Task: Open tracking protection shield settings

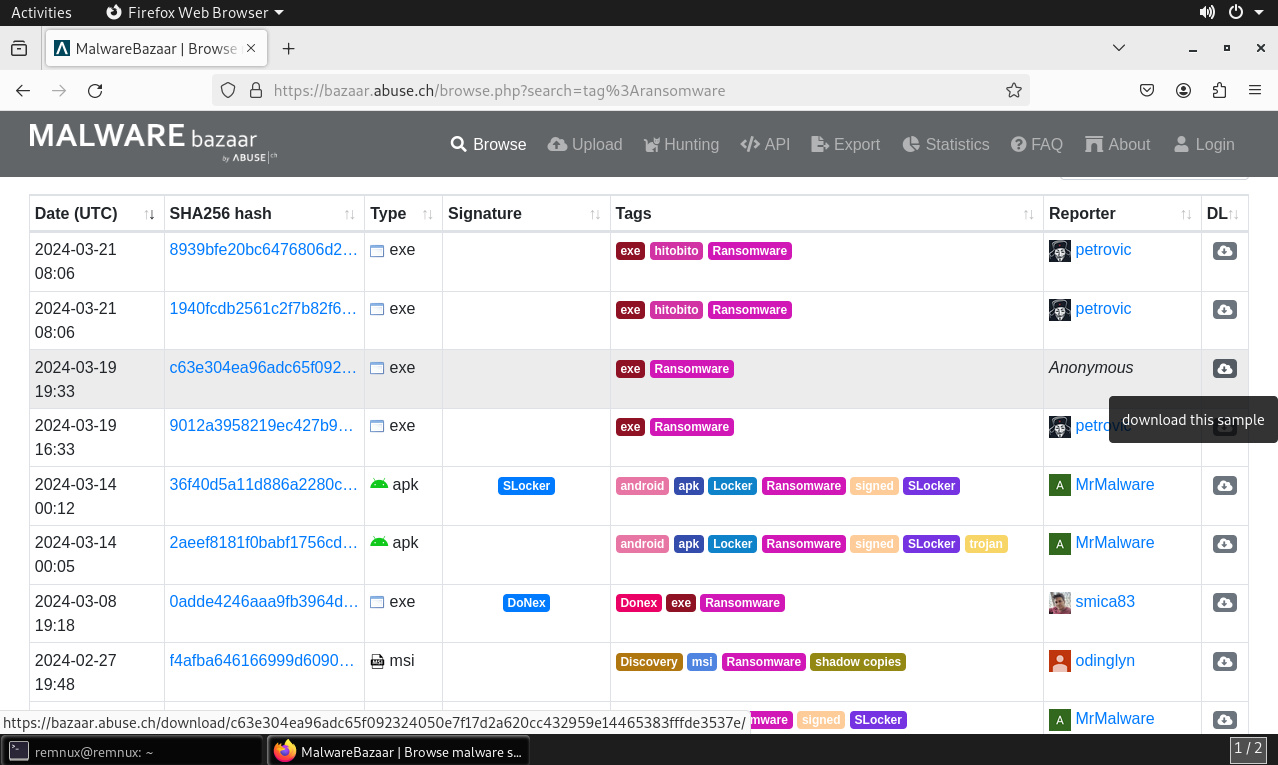Action: pos(227,90)
